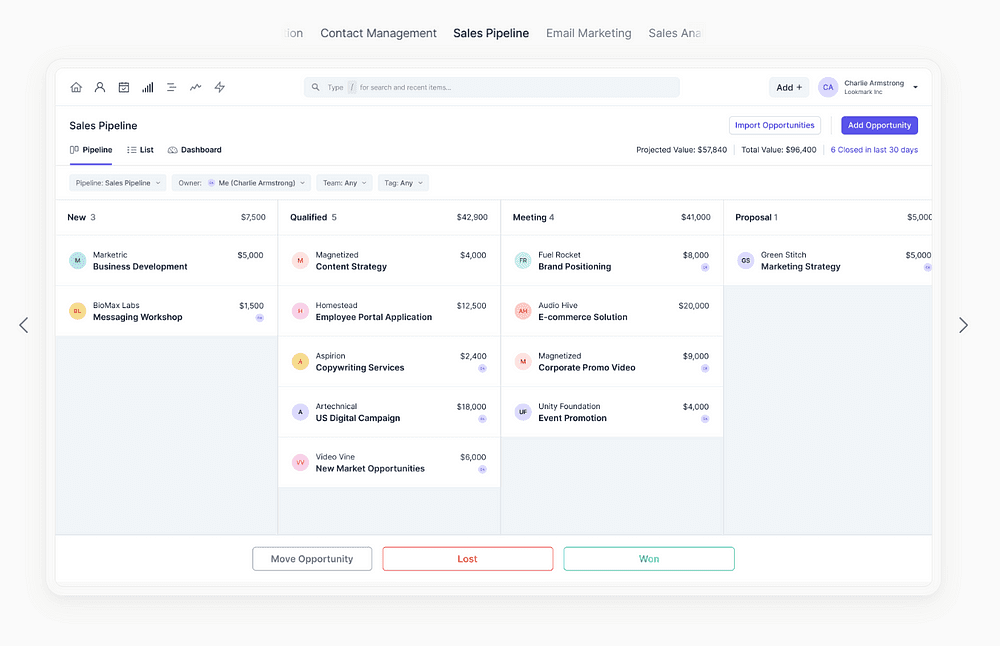Click Fuel Rocket FR avatar
The width and height of the screenshot is (1000, 646).
522,260
